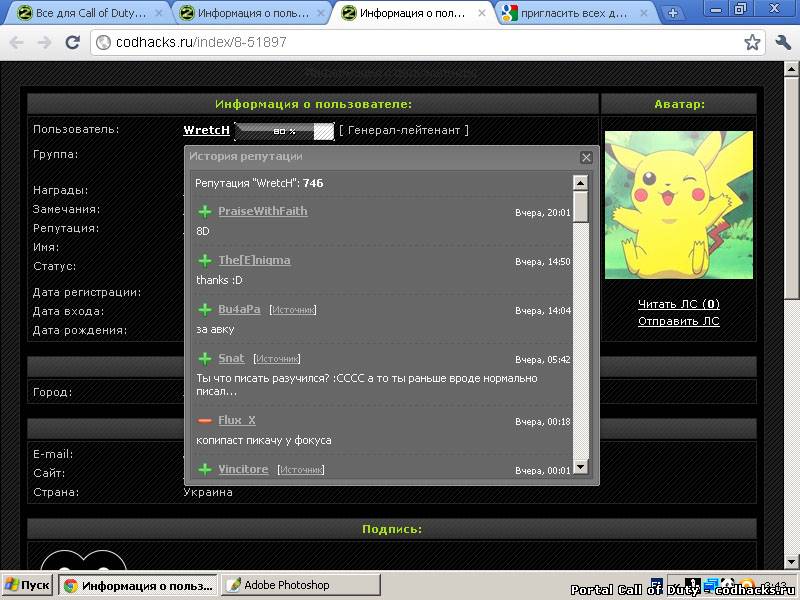Click the 'Аватар:' header
Viewport: 800px width, 600px height.
[x=679, y=104]
